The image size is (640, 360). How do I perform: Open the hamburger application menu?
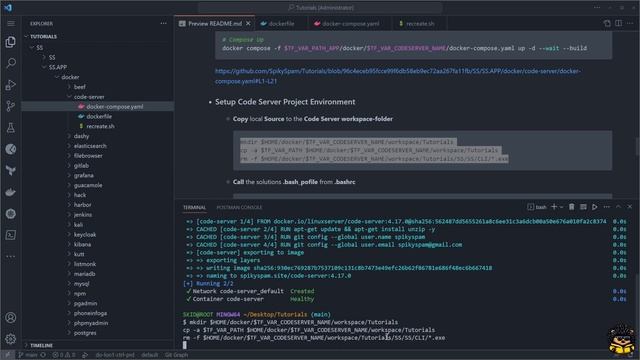11,24
